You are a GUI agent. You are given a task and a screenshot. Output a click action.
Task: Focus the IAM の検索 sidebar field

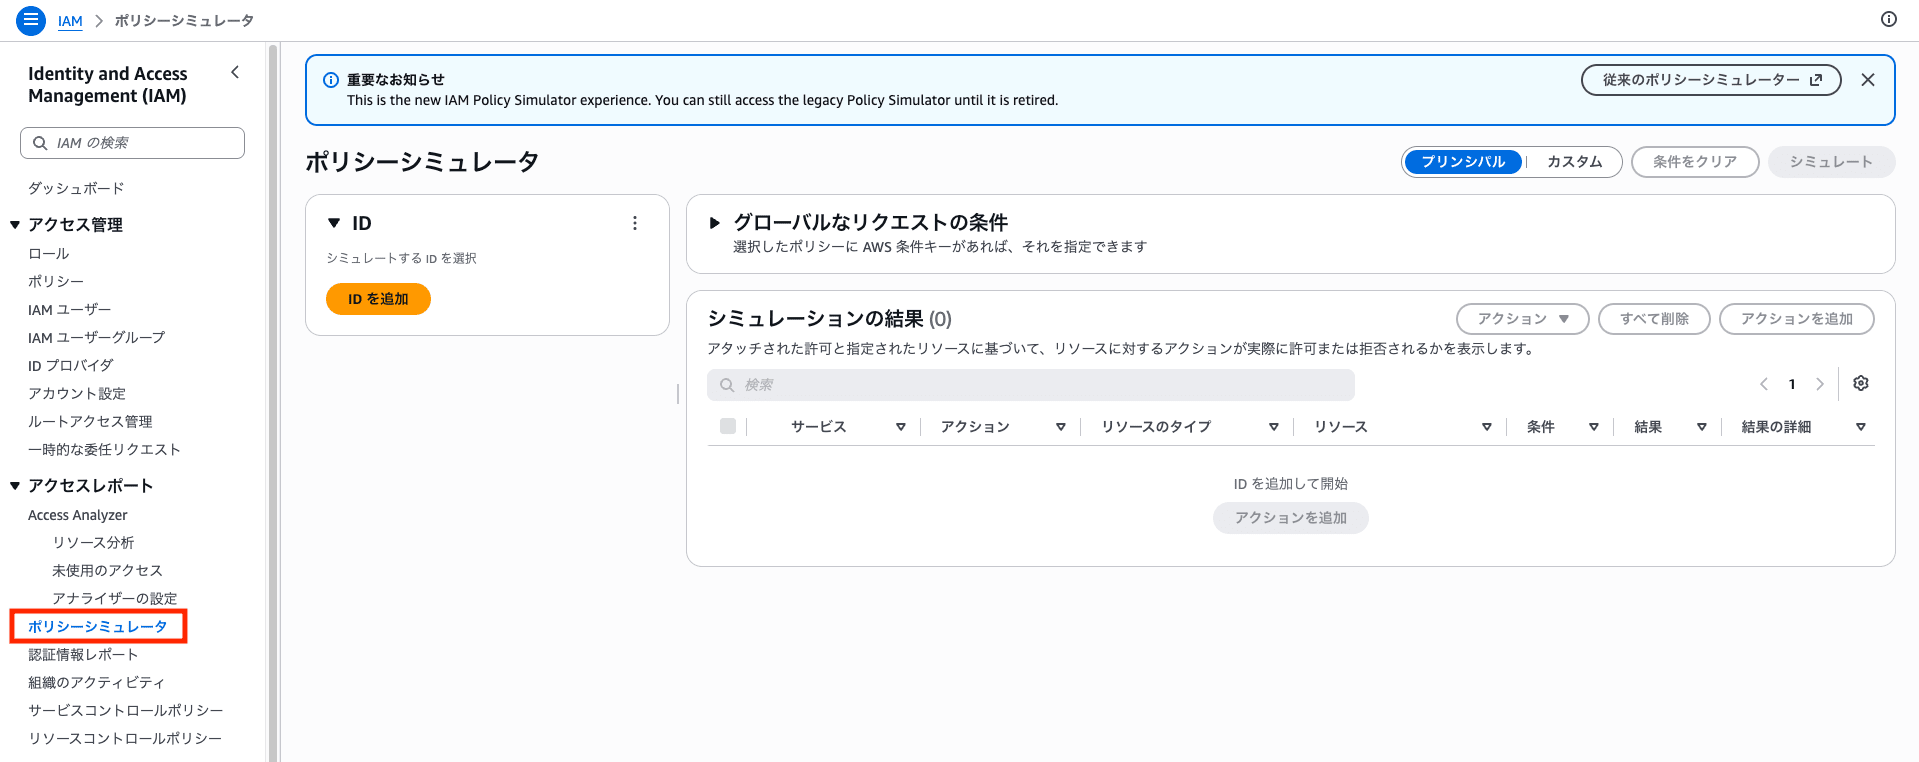(x=132, y=143)
